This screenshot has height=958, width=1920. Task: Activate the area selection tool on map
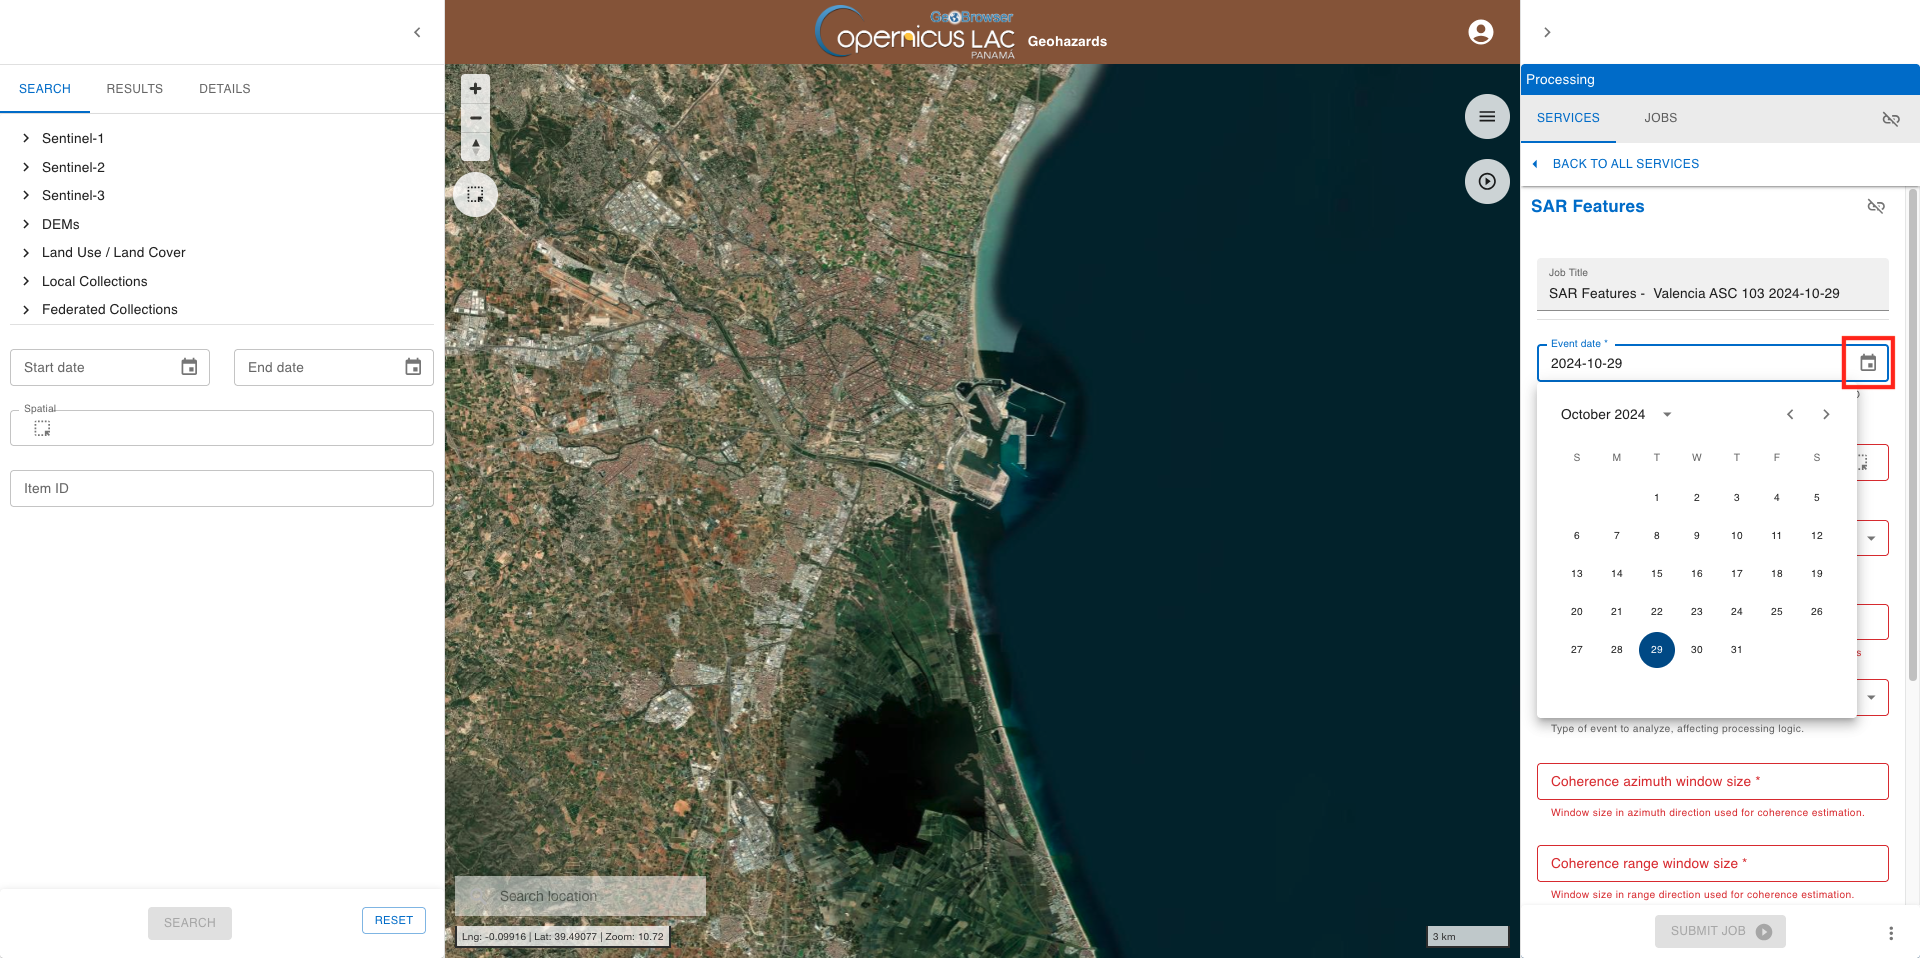tap(475, 195)
